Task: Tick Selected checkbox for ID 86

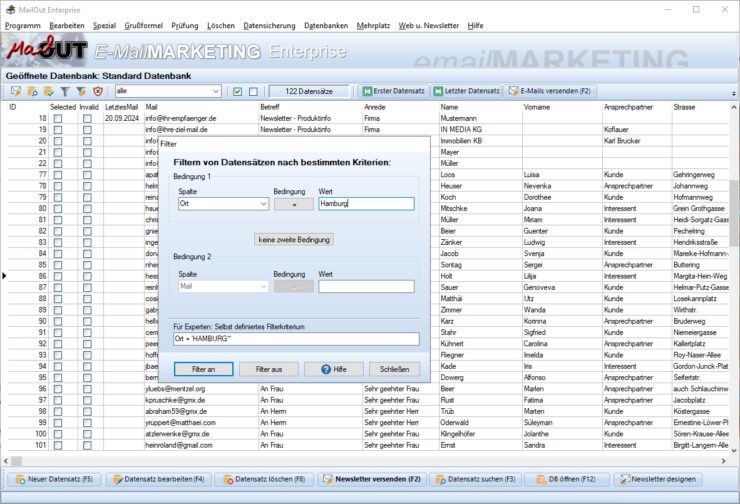Action: (x=58, y=276)
